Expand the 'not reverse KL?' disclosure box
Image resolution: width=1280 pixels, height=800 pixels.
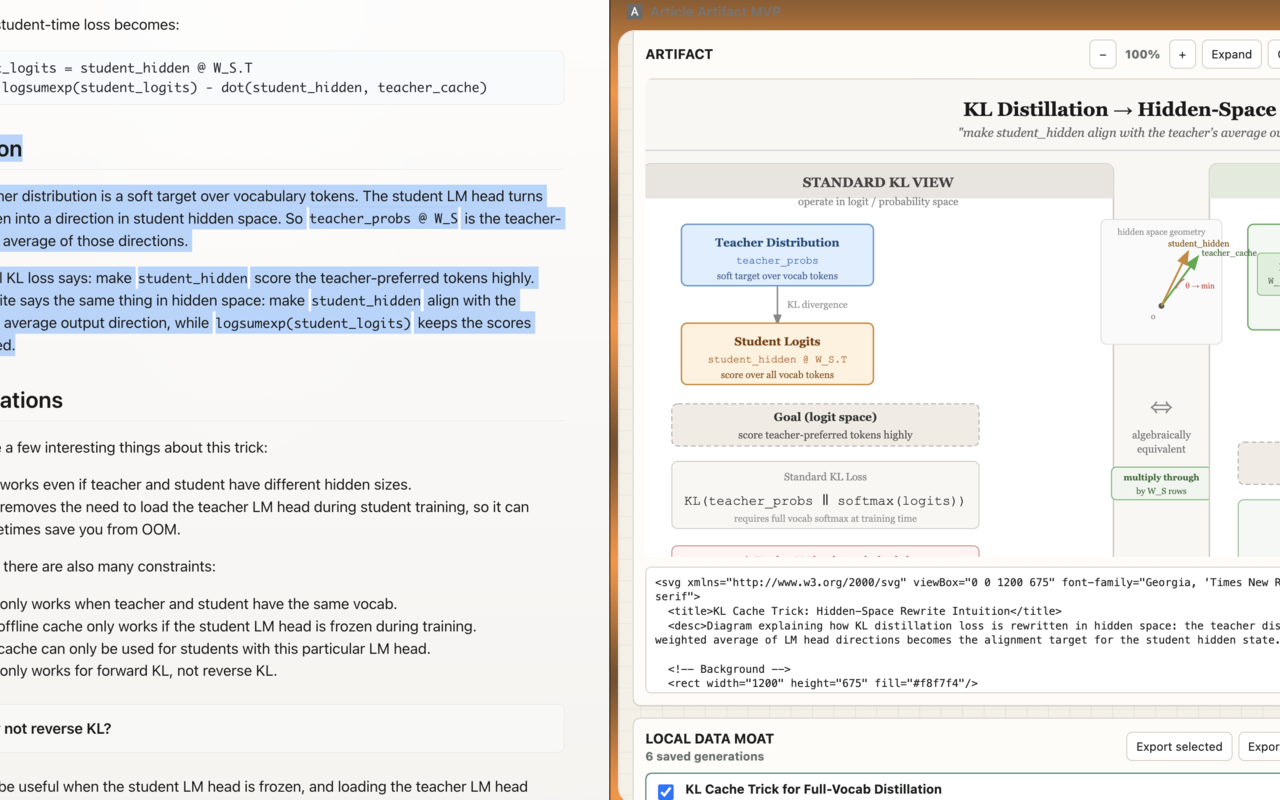click(x=280, y=729)
